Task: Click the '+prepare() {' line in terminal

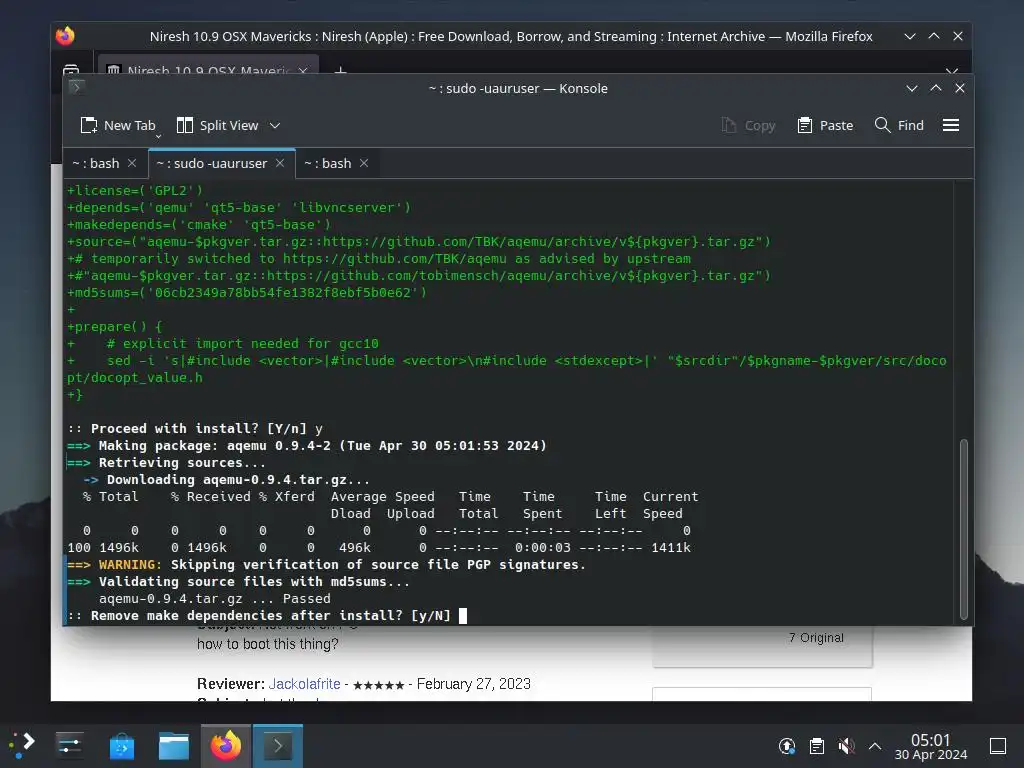Action: click(x=114, y=327)
